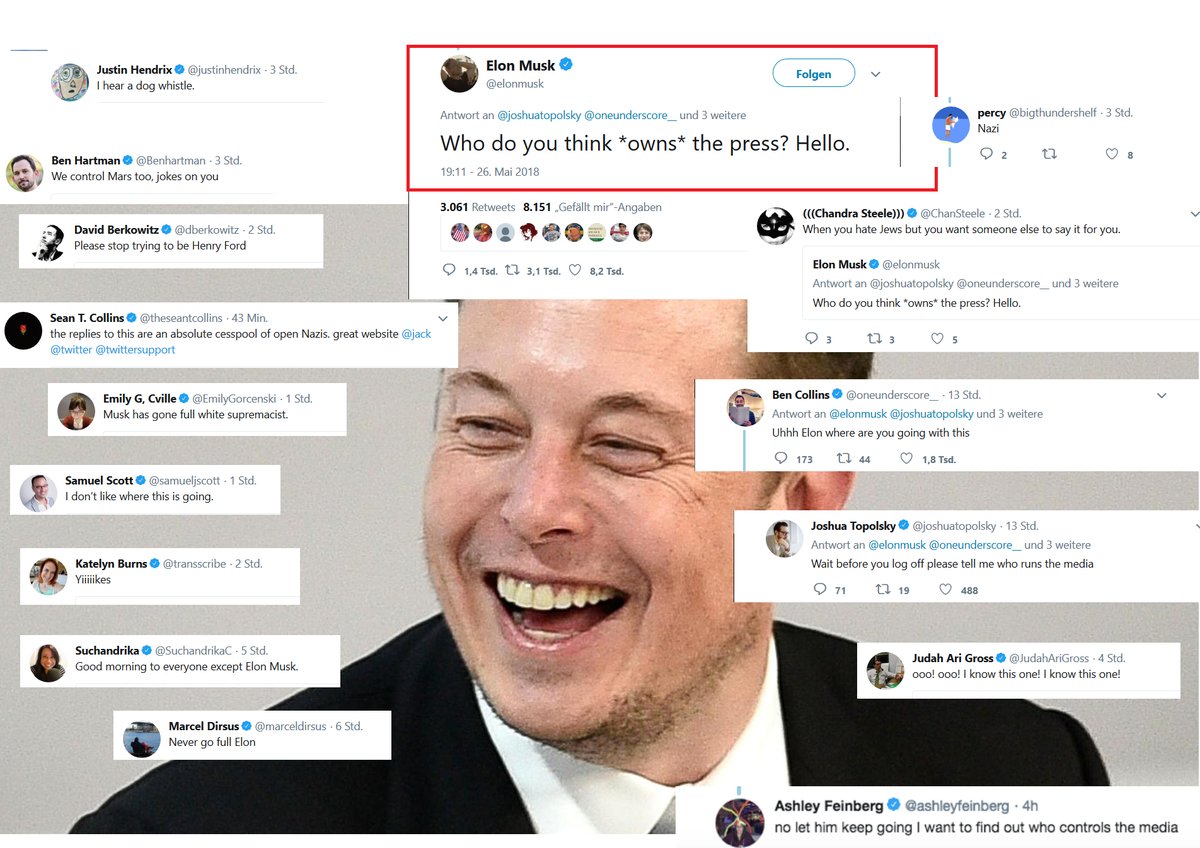
Task: Click the reply icon on Joshua Topolsky's tweet
Action: 820,590
